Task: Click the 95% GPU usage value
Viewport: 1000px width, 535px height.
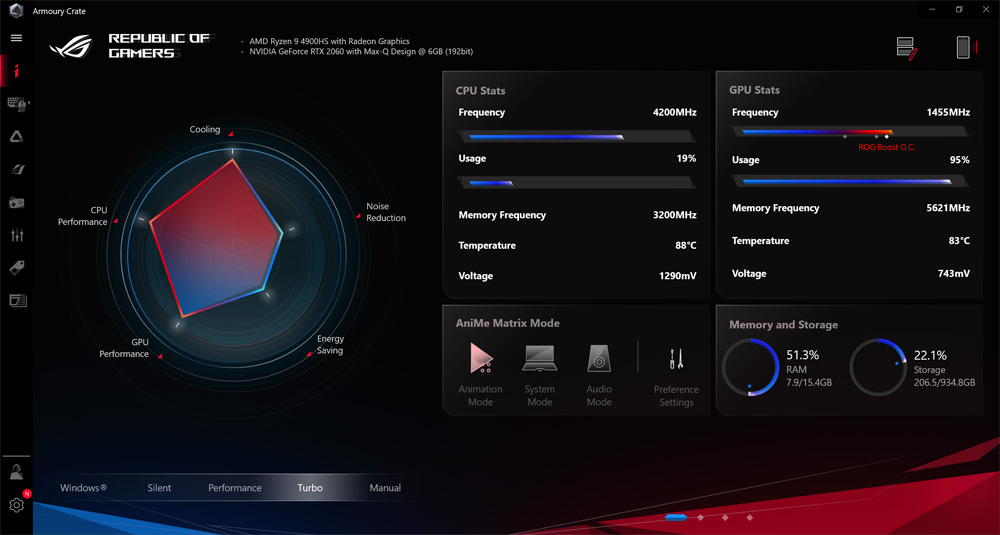Action: [960, 160]
